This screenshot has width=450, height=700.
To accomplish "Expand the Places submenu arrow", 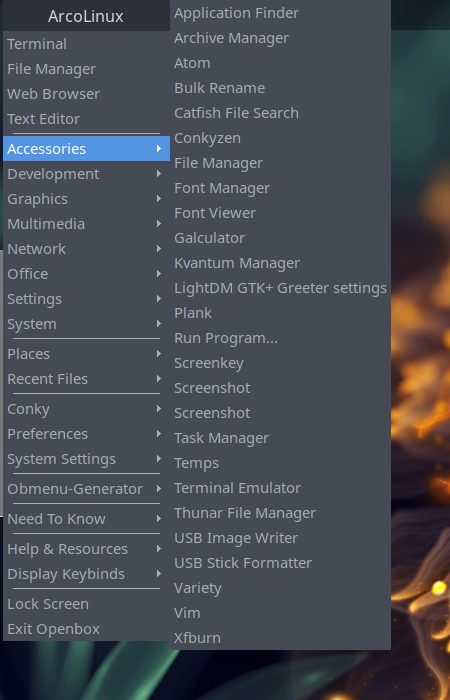I will point(159,354).
